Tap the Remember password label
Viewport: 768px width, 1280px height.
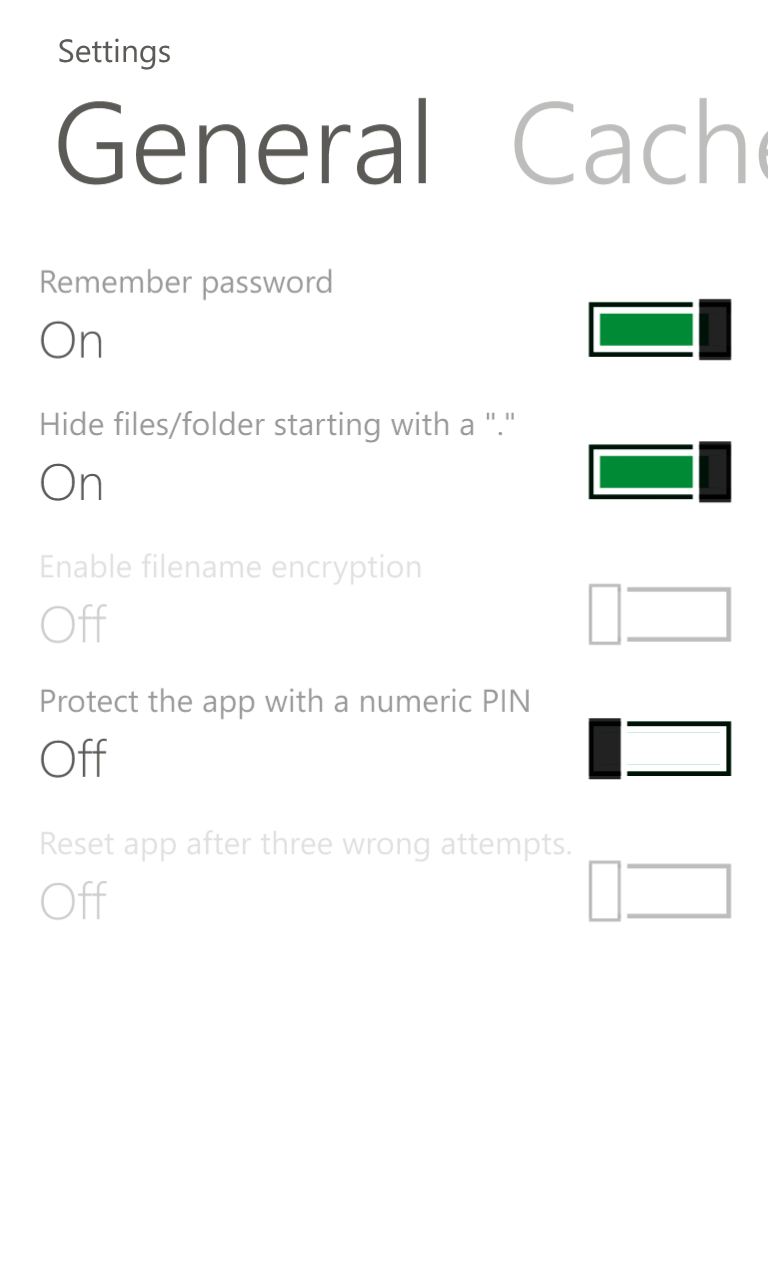pos(186,282)
